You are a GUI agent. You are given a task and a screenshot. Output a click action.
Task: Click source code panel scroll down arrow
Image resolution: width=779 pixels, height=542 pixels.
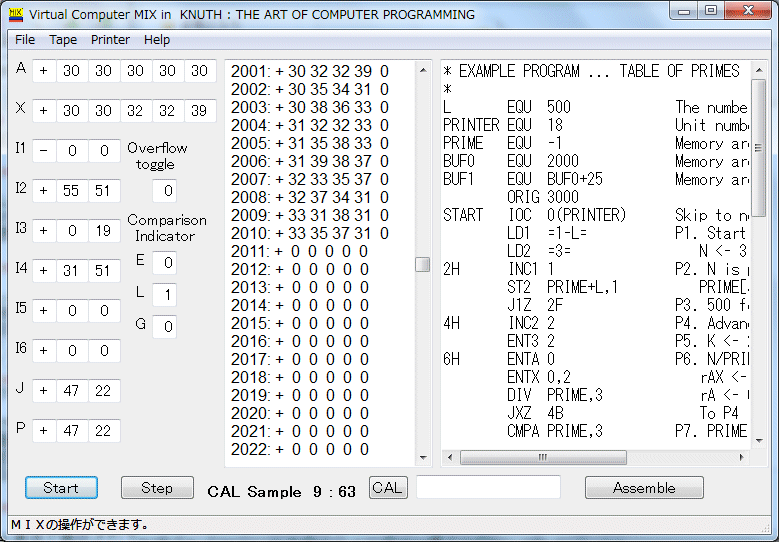[x=759, y=440]
